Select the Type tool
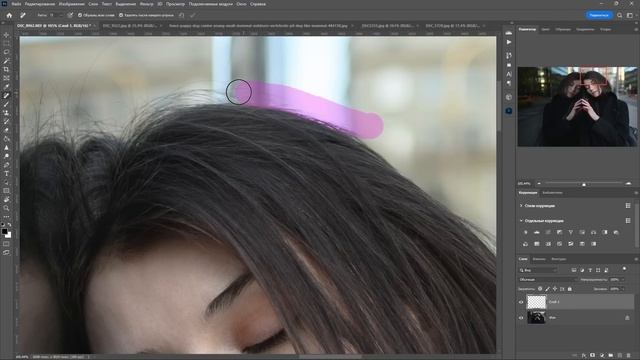Screen dimensions: 640x360 point(6,173)
